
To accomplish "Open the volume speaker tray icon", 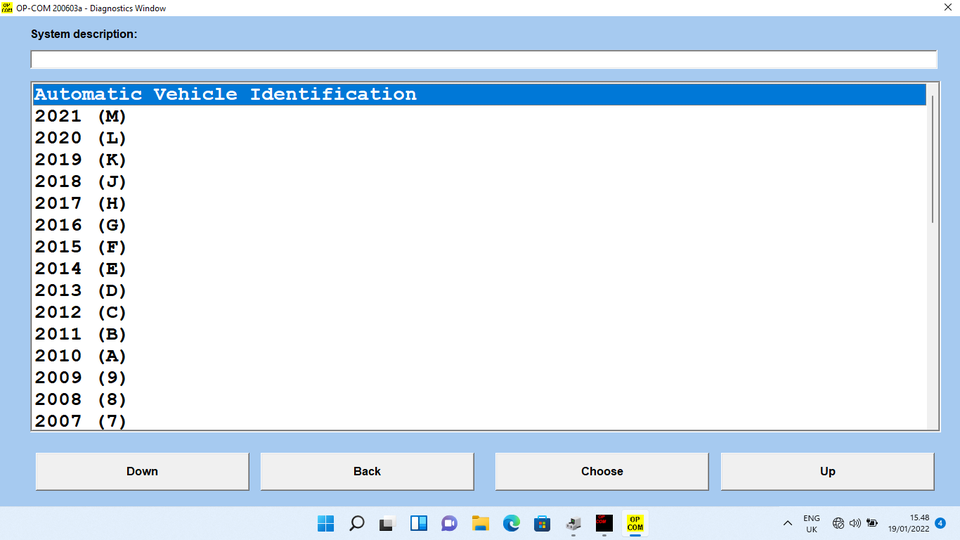I will [855, 523].
